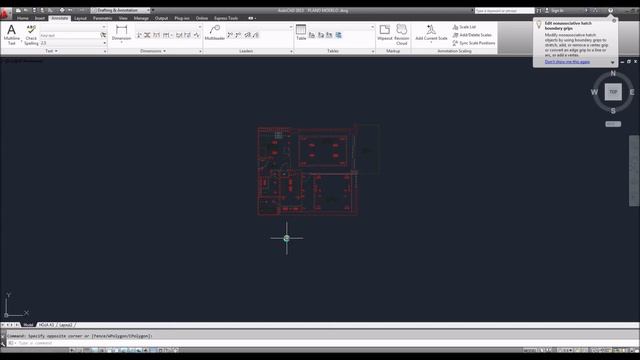Expand the Text panel
This screenshot has width=640, height=360.
pyautogui.click(x=51, y=51)
